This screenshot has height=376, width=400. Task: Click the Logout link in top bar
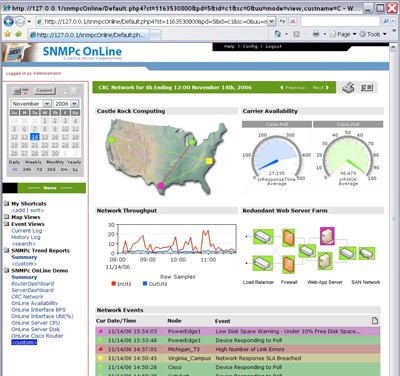click(x=273, y=46)
